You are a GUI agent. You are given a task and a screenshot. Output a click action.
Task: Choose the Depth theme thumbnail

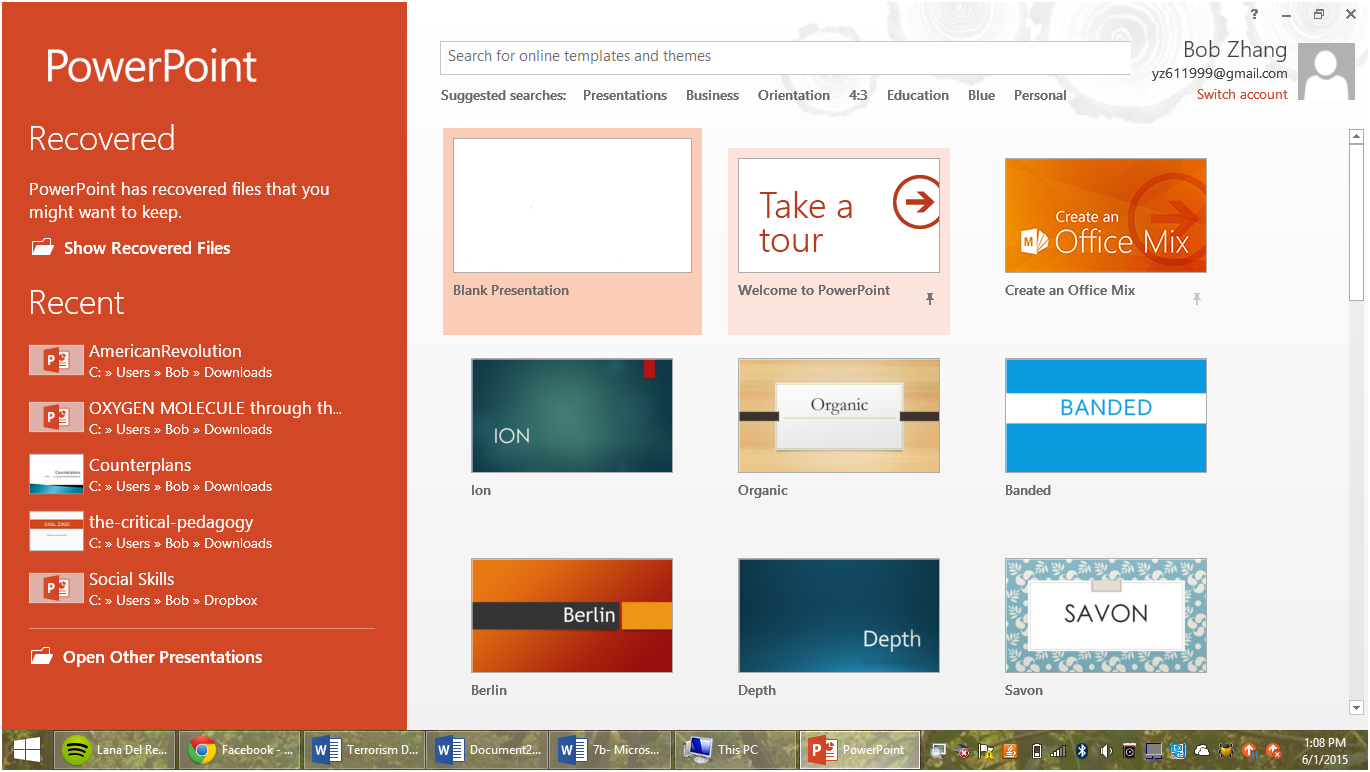(x=839, y=615)
